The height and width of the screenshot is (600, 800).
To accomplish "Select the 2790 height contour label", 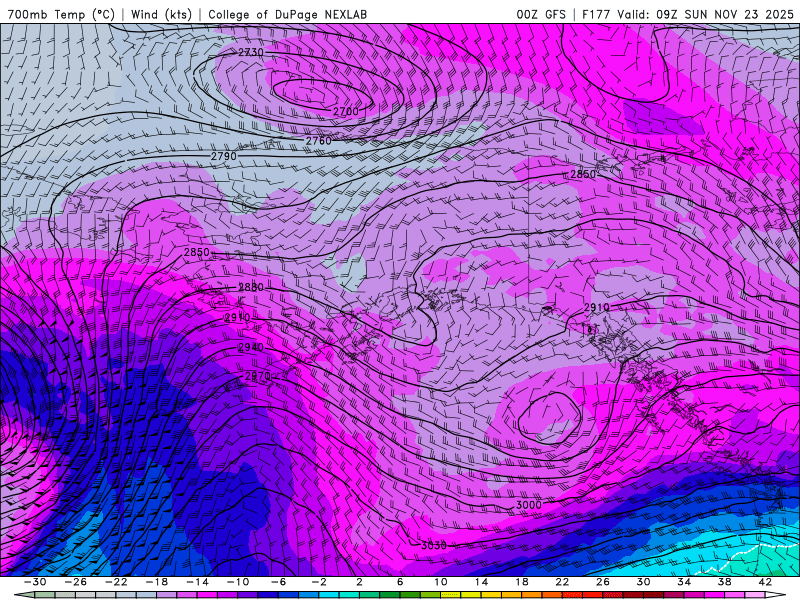I will coord(223,156).
